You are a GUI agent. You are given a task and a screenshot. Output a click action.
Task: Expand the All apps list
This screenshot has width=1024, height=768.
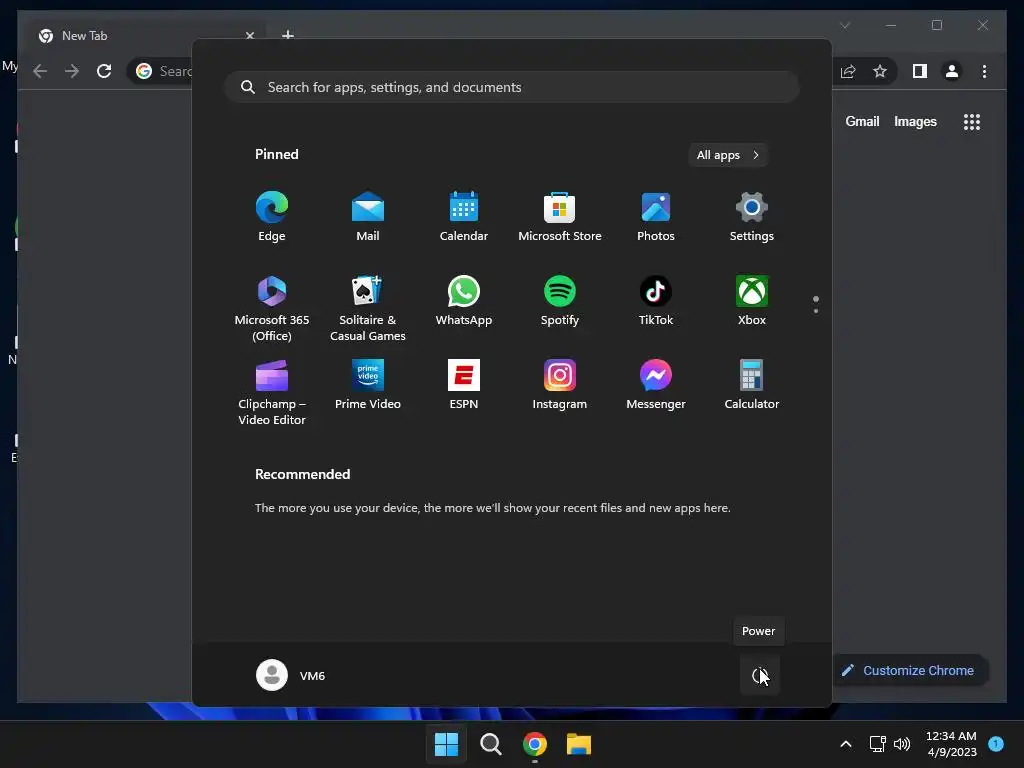(x=728, y=155)
